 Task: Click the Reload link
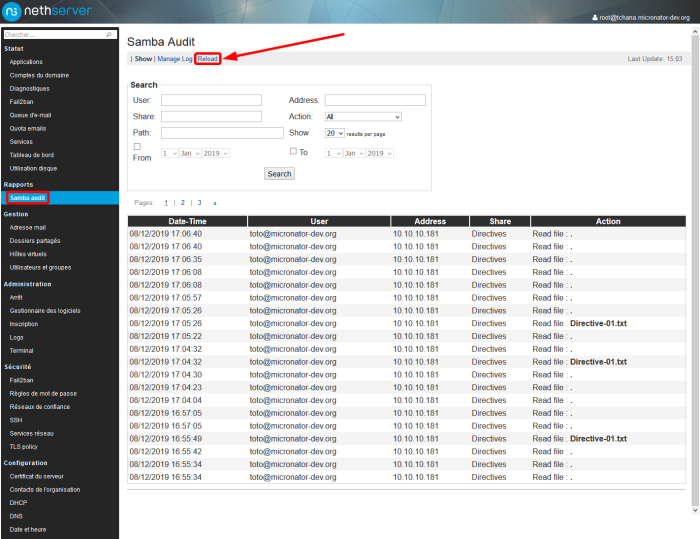pyautogui.click(x=208, y=58)
